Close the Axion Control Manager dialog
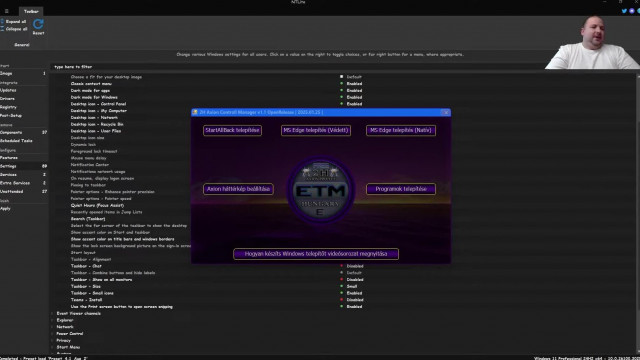 [446, 112]
